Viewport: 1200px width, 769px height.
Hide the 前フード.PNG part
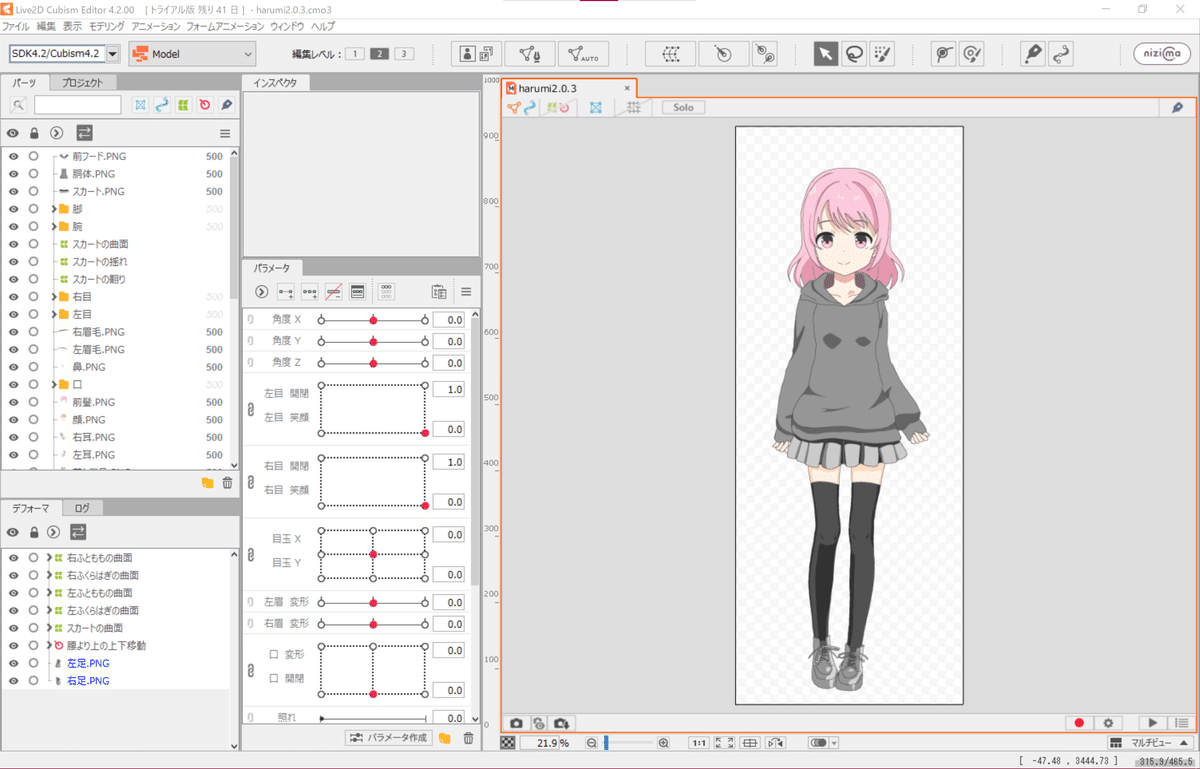[x=13, y=157]
